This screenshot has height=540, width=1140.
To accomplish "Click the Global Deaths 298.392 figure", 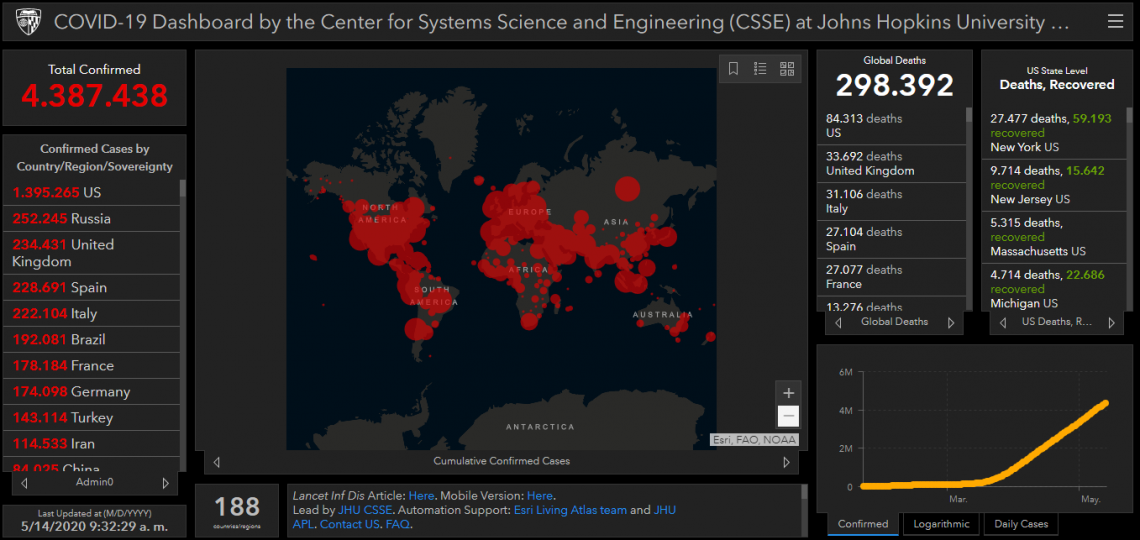I will pyautogui.click(x=894, y=85).
